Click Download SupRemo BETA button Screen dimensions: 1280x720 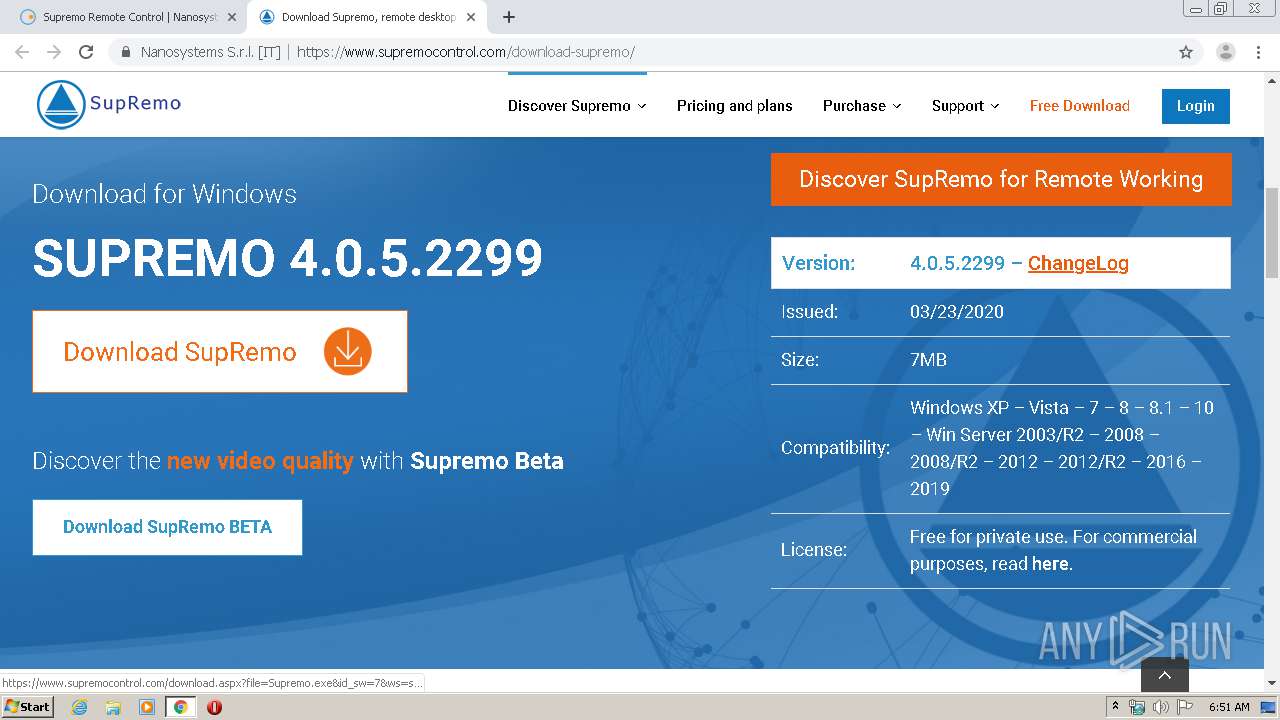(167, 527)
